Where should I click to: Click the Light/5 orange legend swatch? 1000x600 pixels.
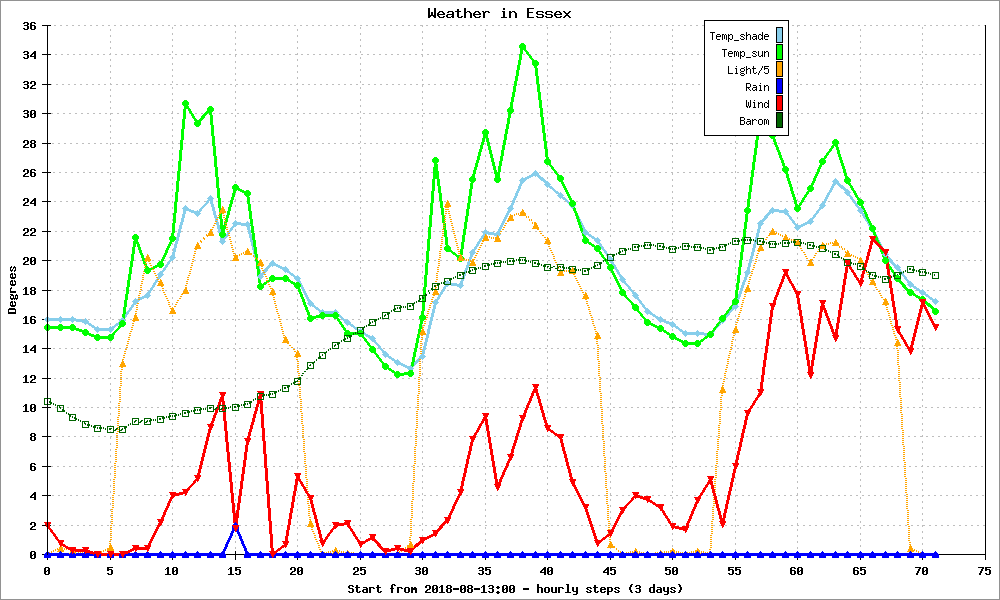(x=779, y=70)
